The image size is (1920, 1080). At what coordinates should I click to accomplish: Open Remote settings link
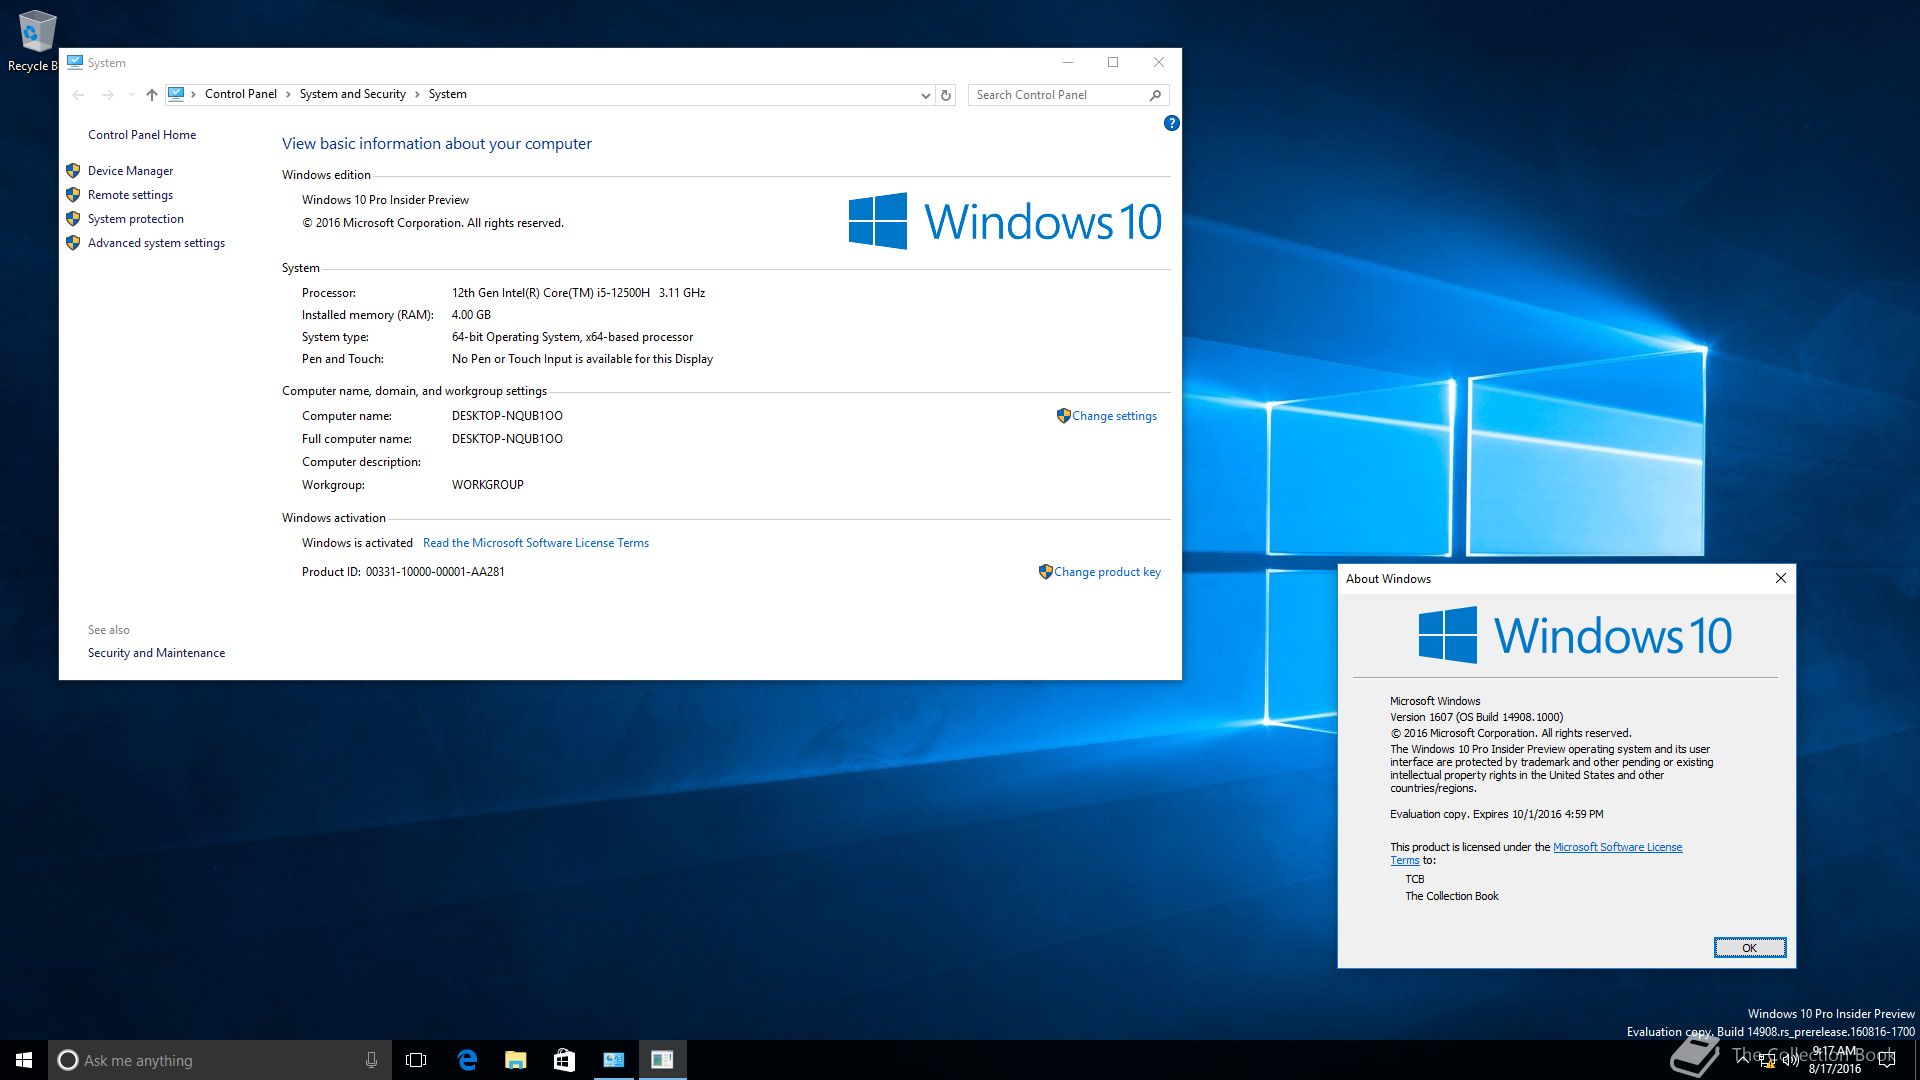(130, 195)
